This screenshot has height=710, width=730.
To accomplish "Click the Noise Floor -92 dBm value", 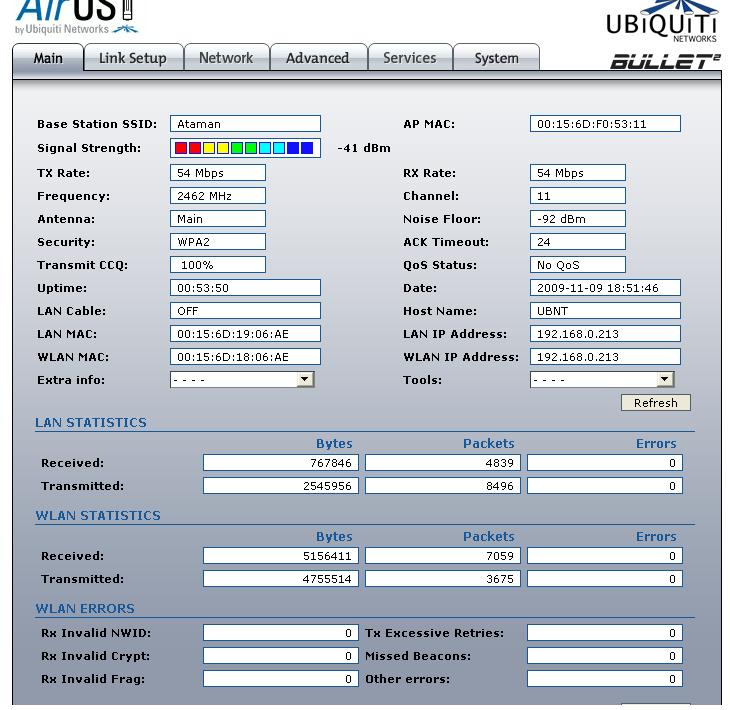I will pyautogui.click(x=578, y=219).
